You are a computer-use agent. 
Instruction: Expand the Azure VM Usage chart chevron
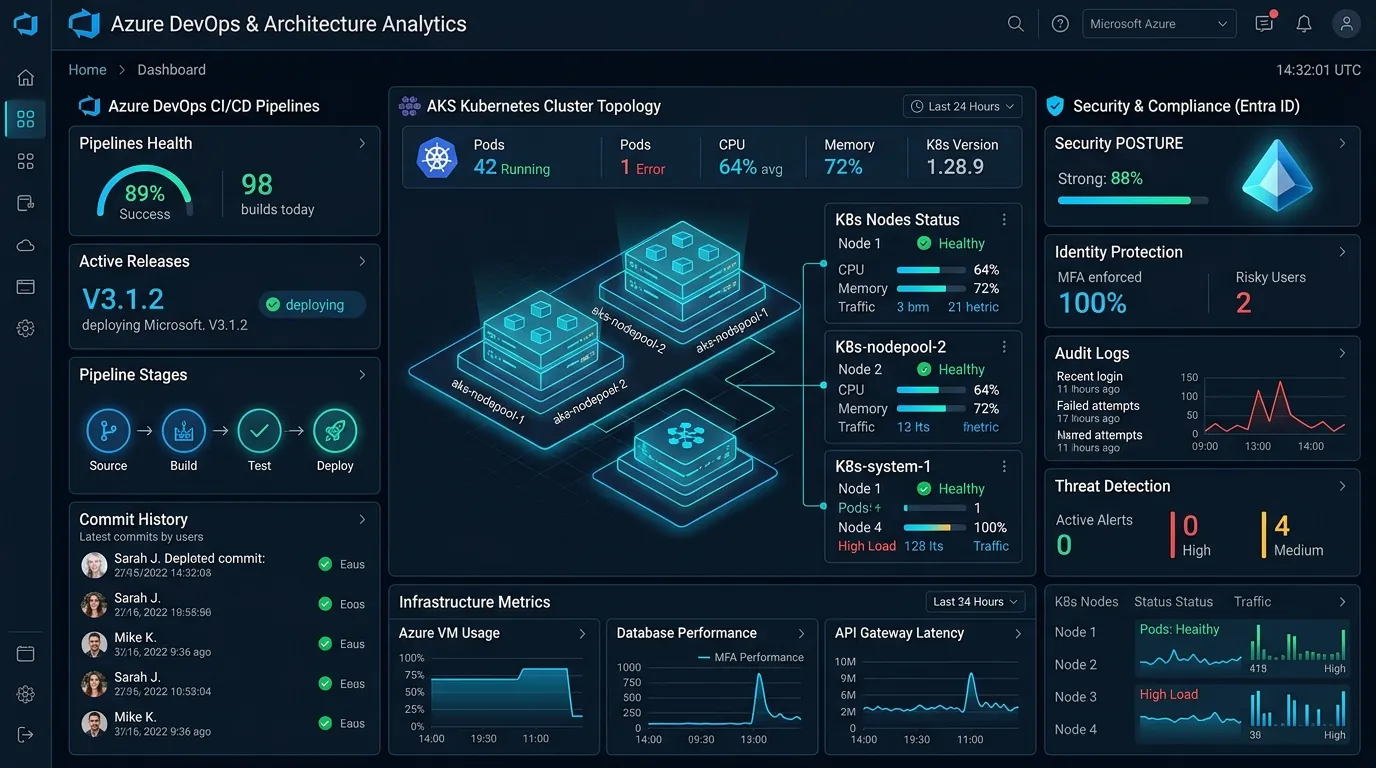point(582,633)
